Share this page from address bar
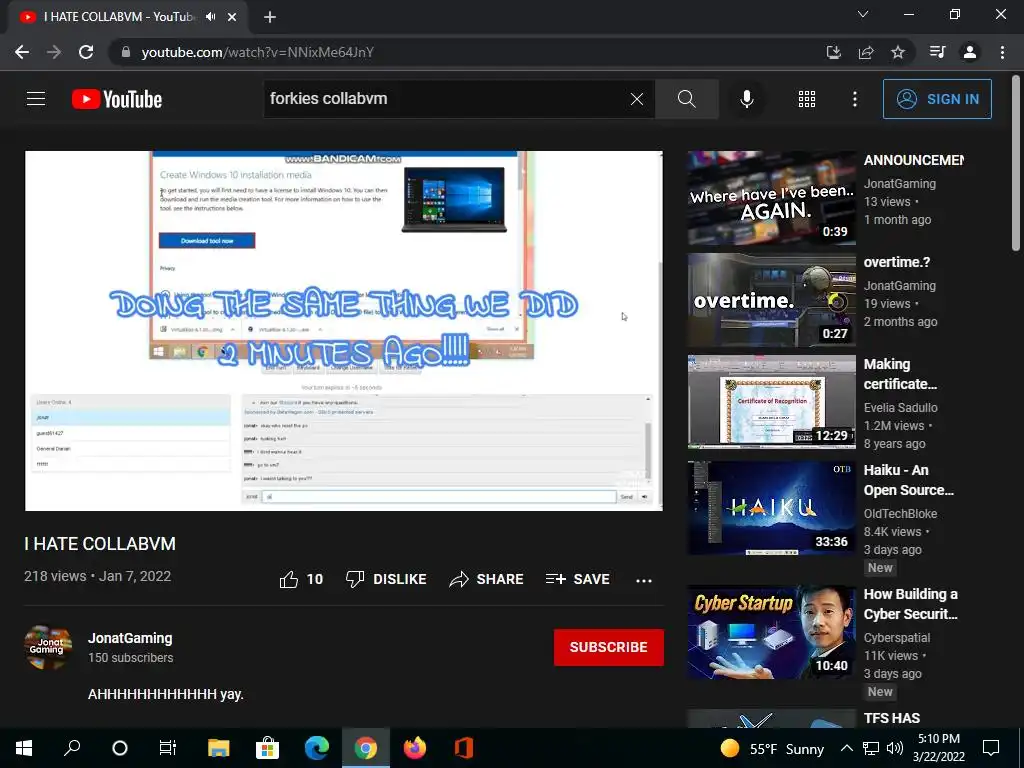 coord(866,52)
